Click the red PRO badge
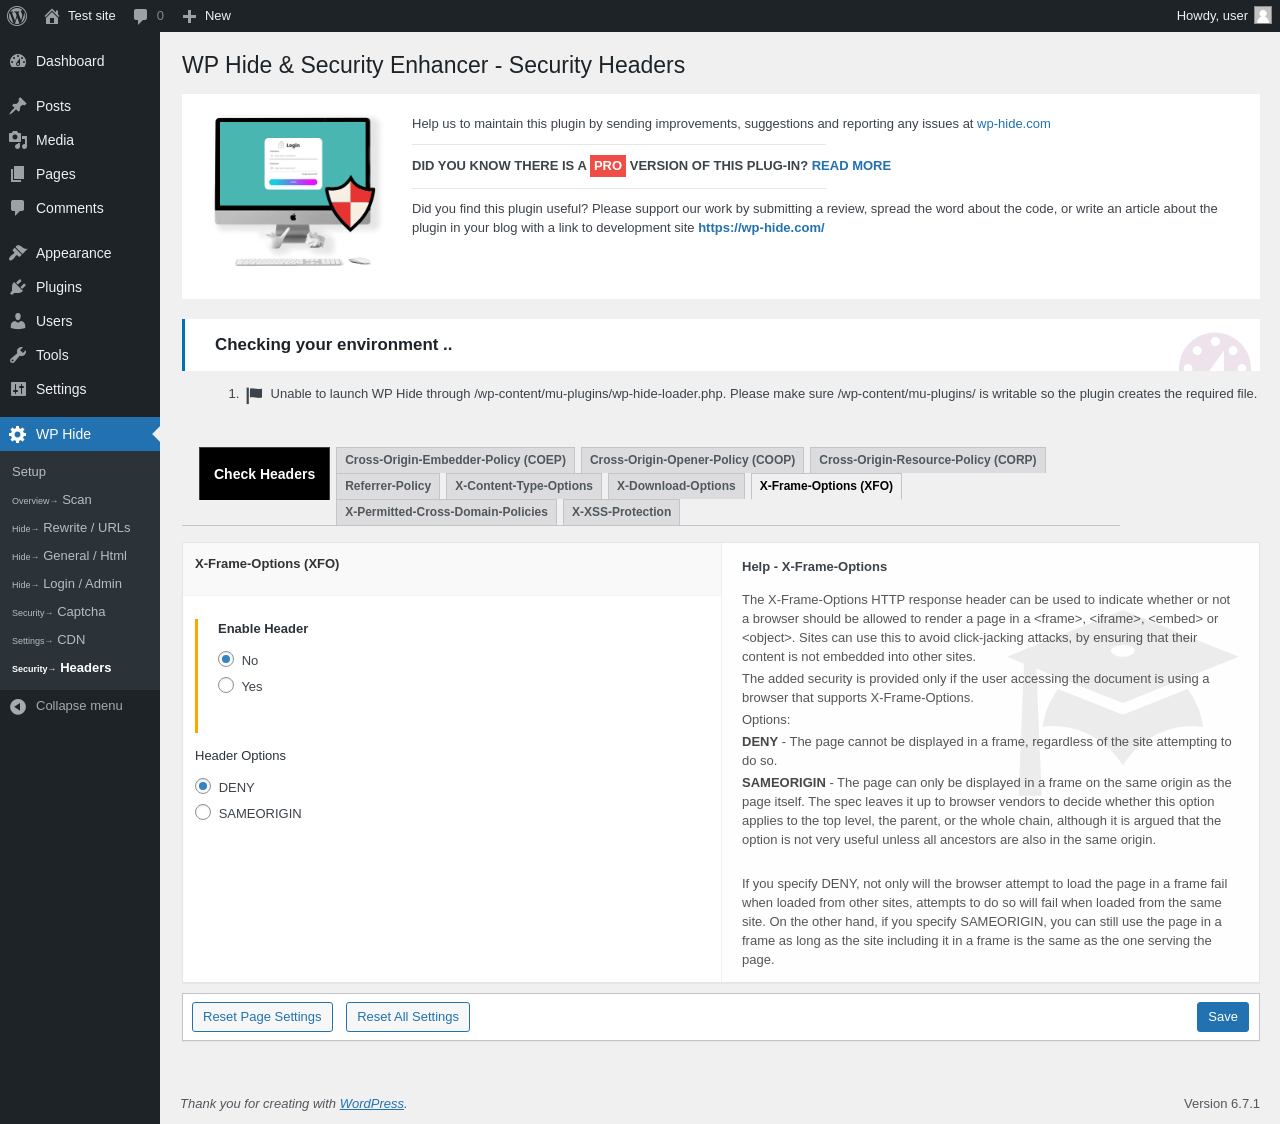Image resolution: width=1280 pixels, height=1124 pixels. 608,166
